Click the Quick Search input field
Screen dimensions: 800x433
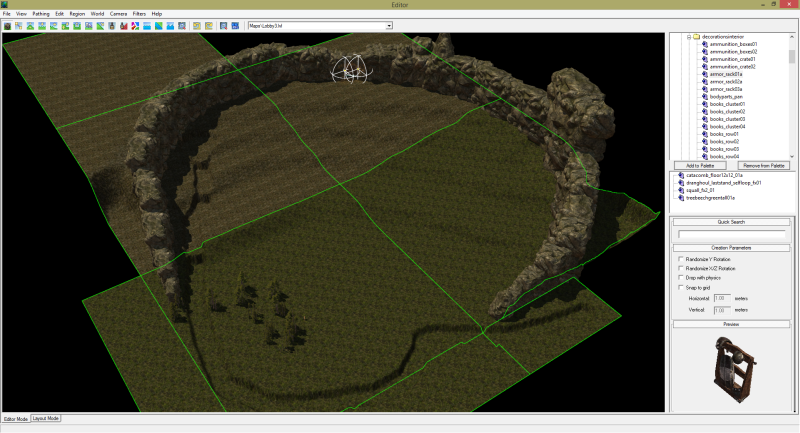coord(732,234)
